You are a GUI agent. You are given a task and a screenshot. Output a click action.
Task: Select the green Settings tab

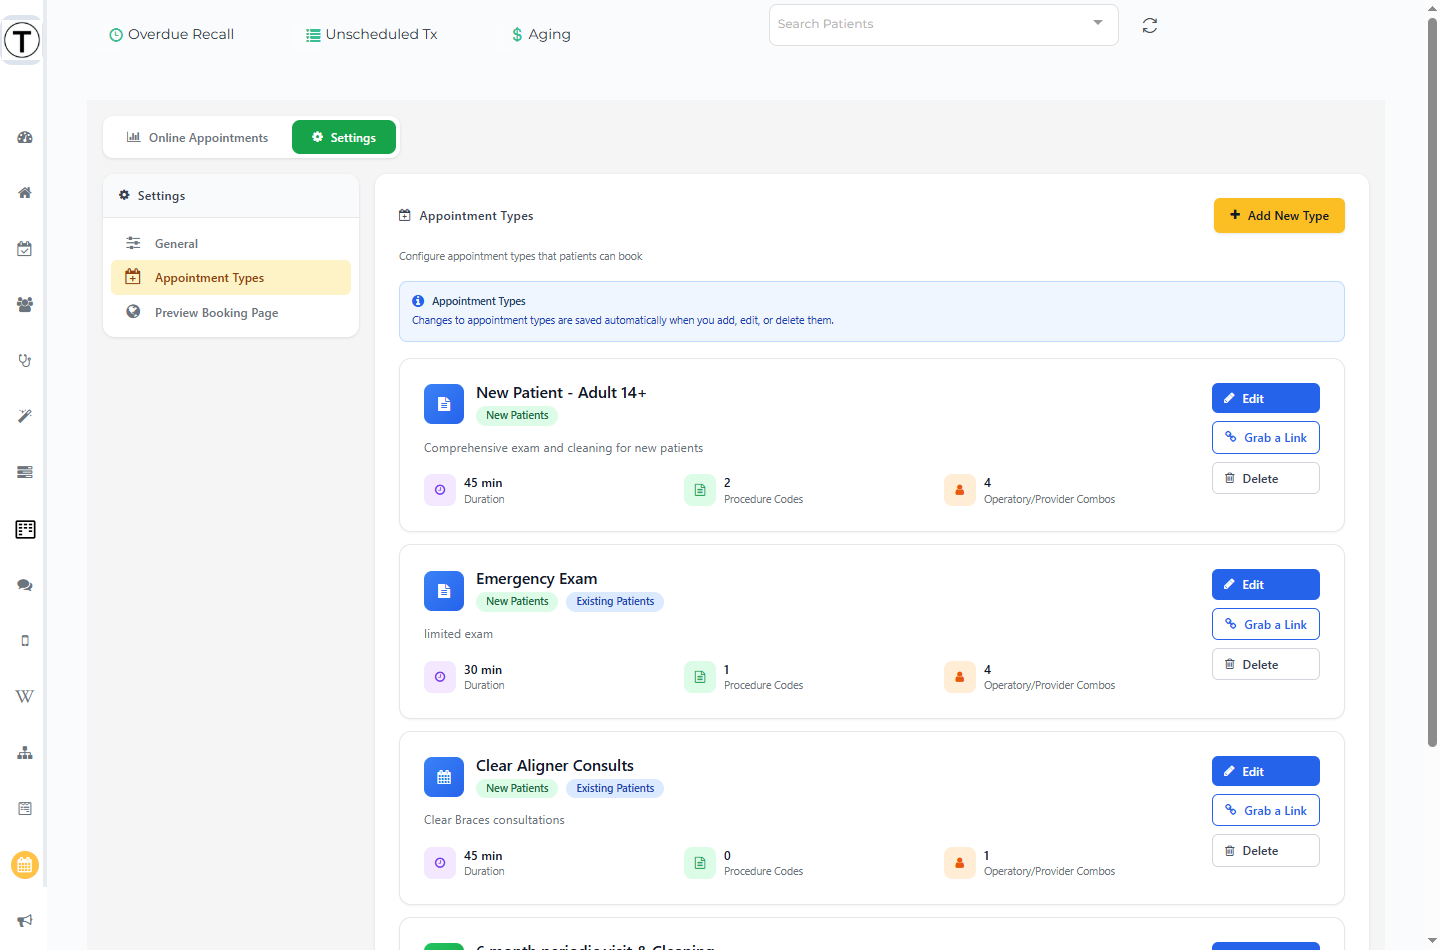click(344, 138)
